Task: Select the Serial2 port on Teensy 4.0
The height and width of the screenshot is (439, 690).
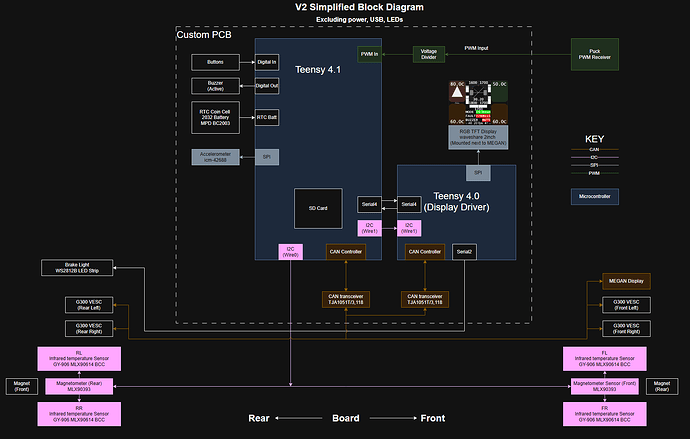Action: coord(466,251)
